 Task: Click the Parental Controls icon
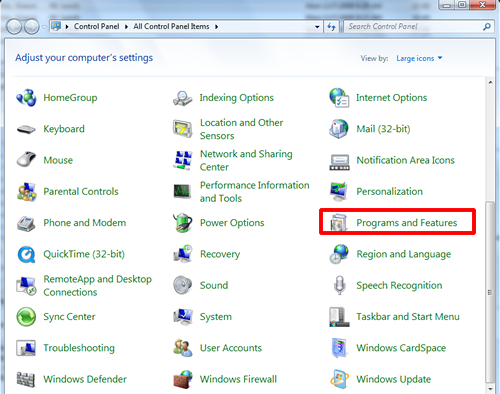pyautogui.click(x=26, y=192)
